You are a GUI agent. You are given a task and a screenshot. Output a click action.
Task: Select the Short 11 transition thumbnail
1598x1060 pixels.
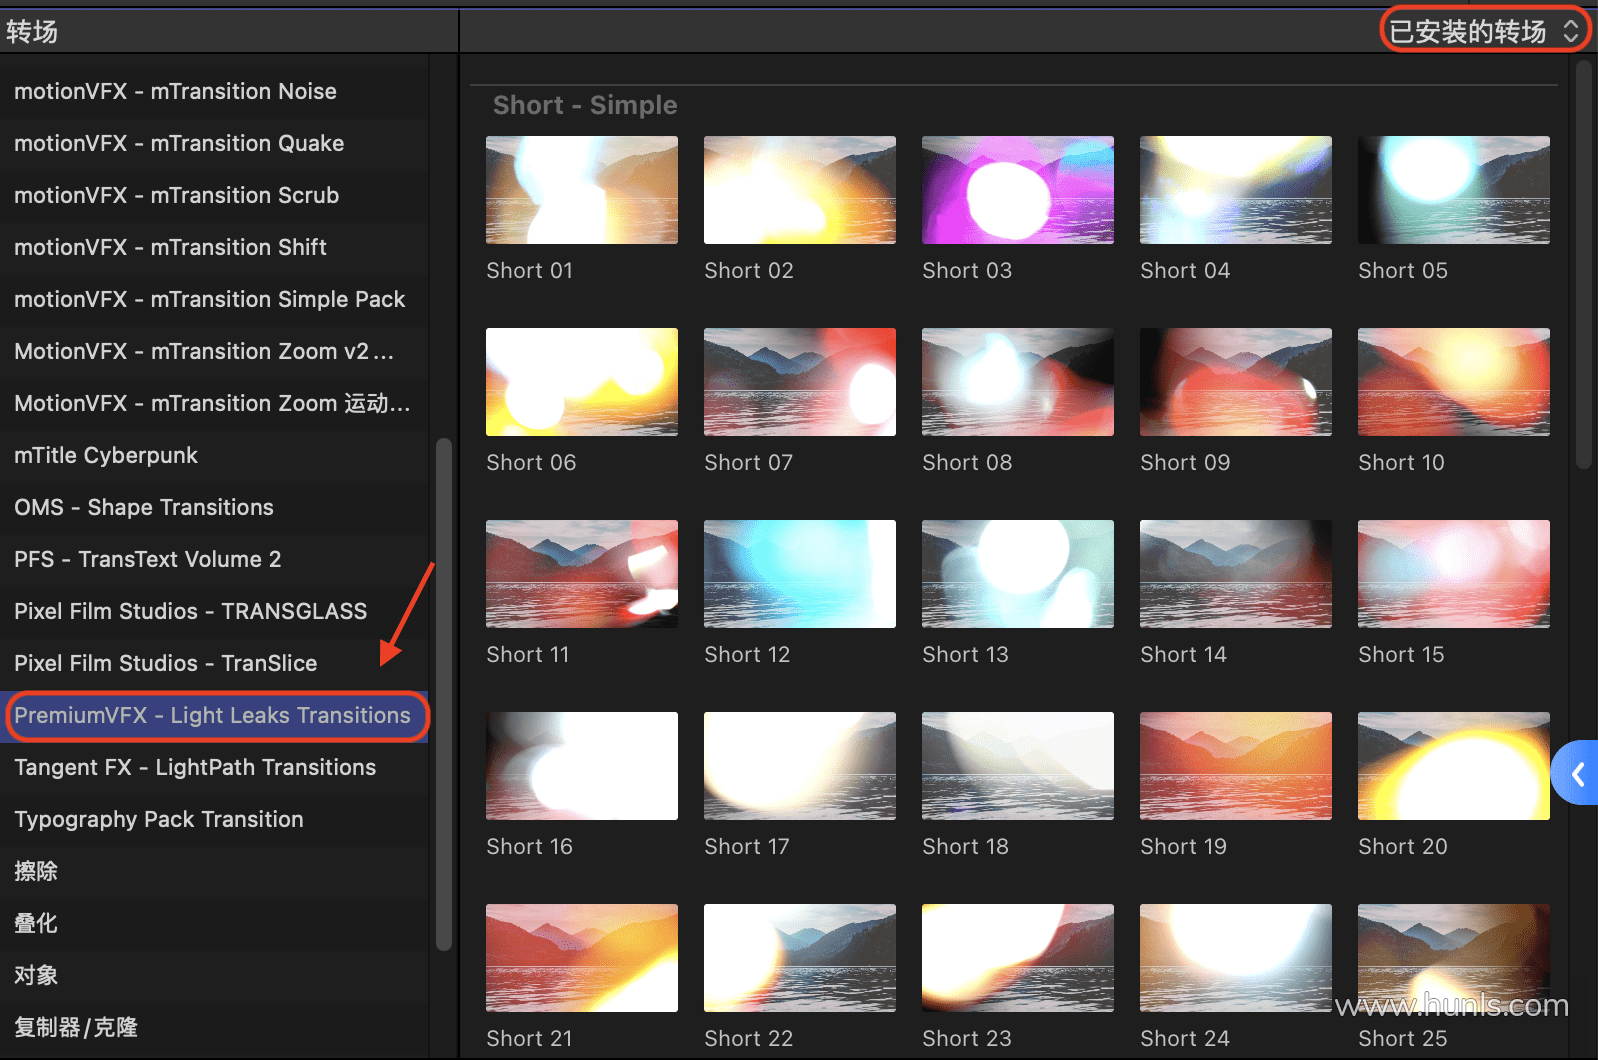[582, 574]
